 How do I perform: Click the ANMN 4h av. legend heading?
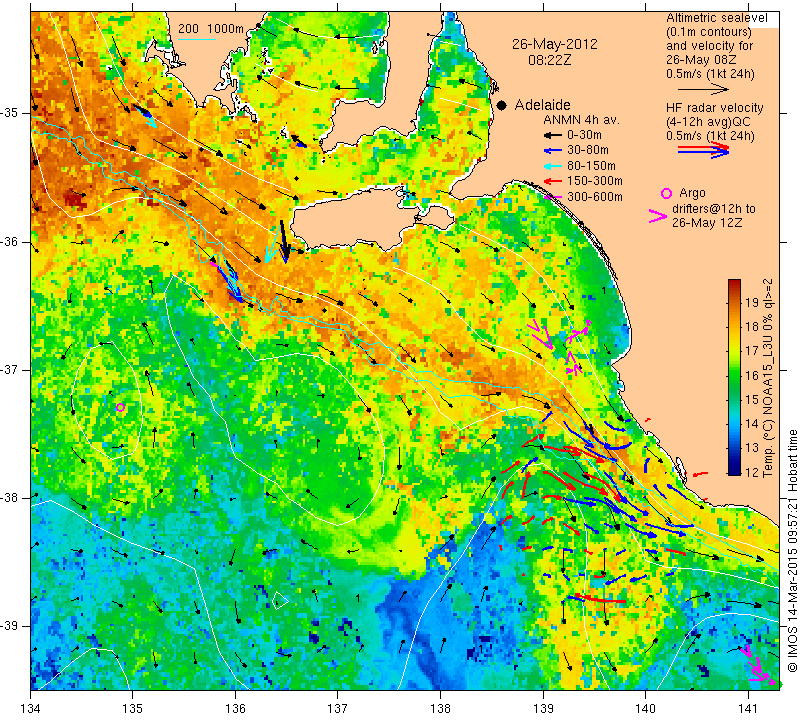[x=581, y=120]
